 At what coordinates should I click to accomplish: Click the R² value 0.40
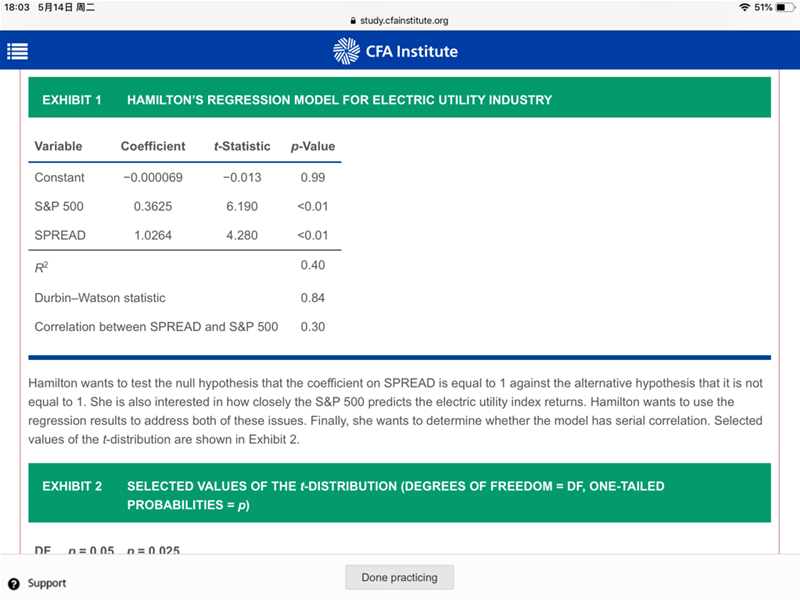[313, 265]
